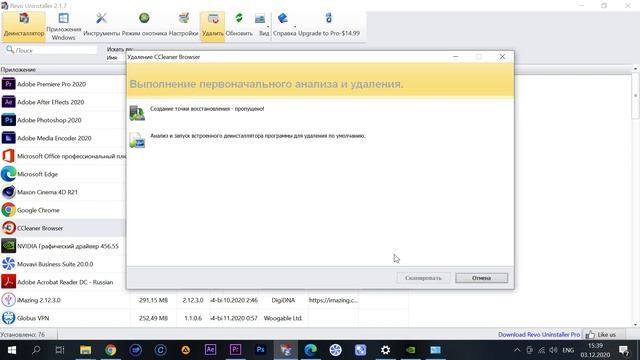The height and width of the screenshot is (360, 640).
Task: Click the Установлено: 76 status text
Action: pos(22,334)
